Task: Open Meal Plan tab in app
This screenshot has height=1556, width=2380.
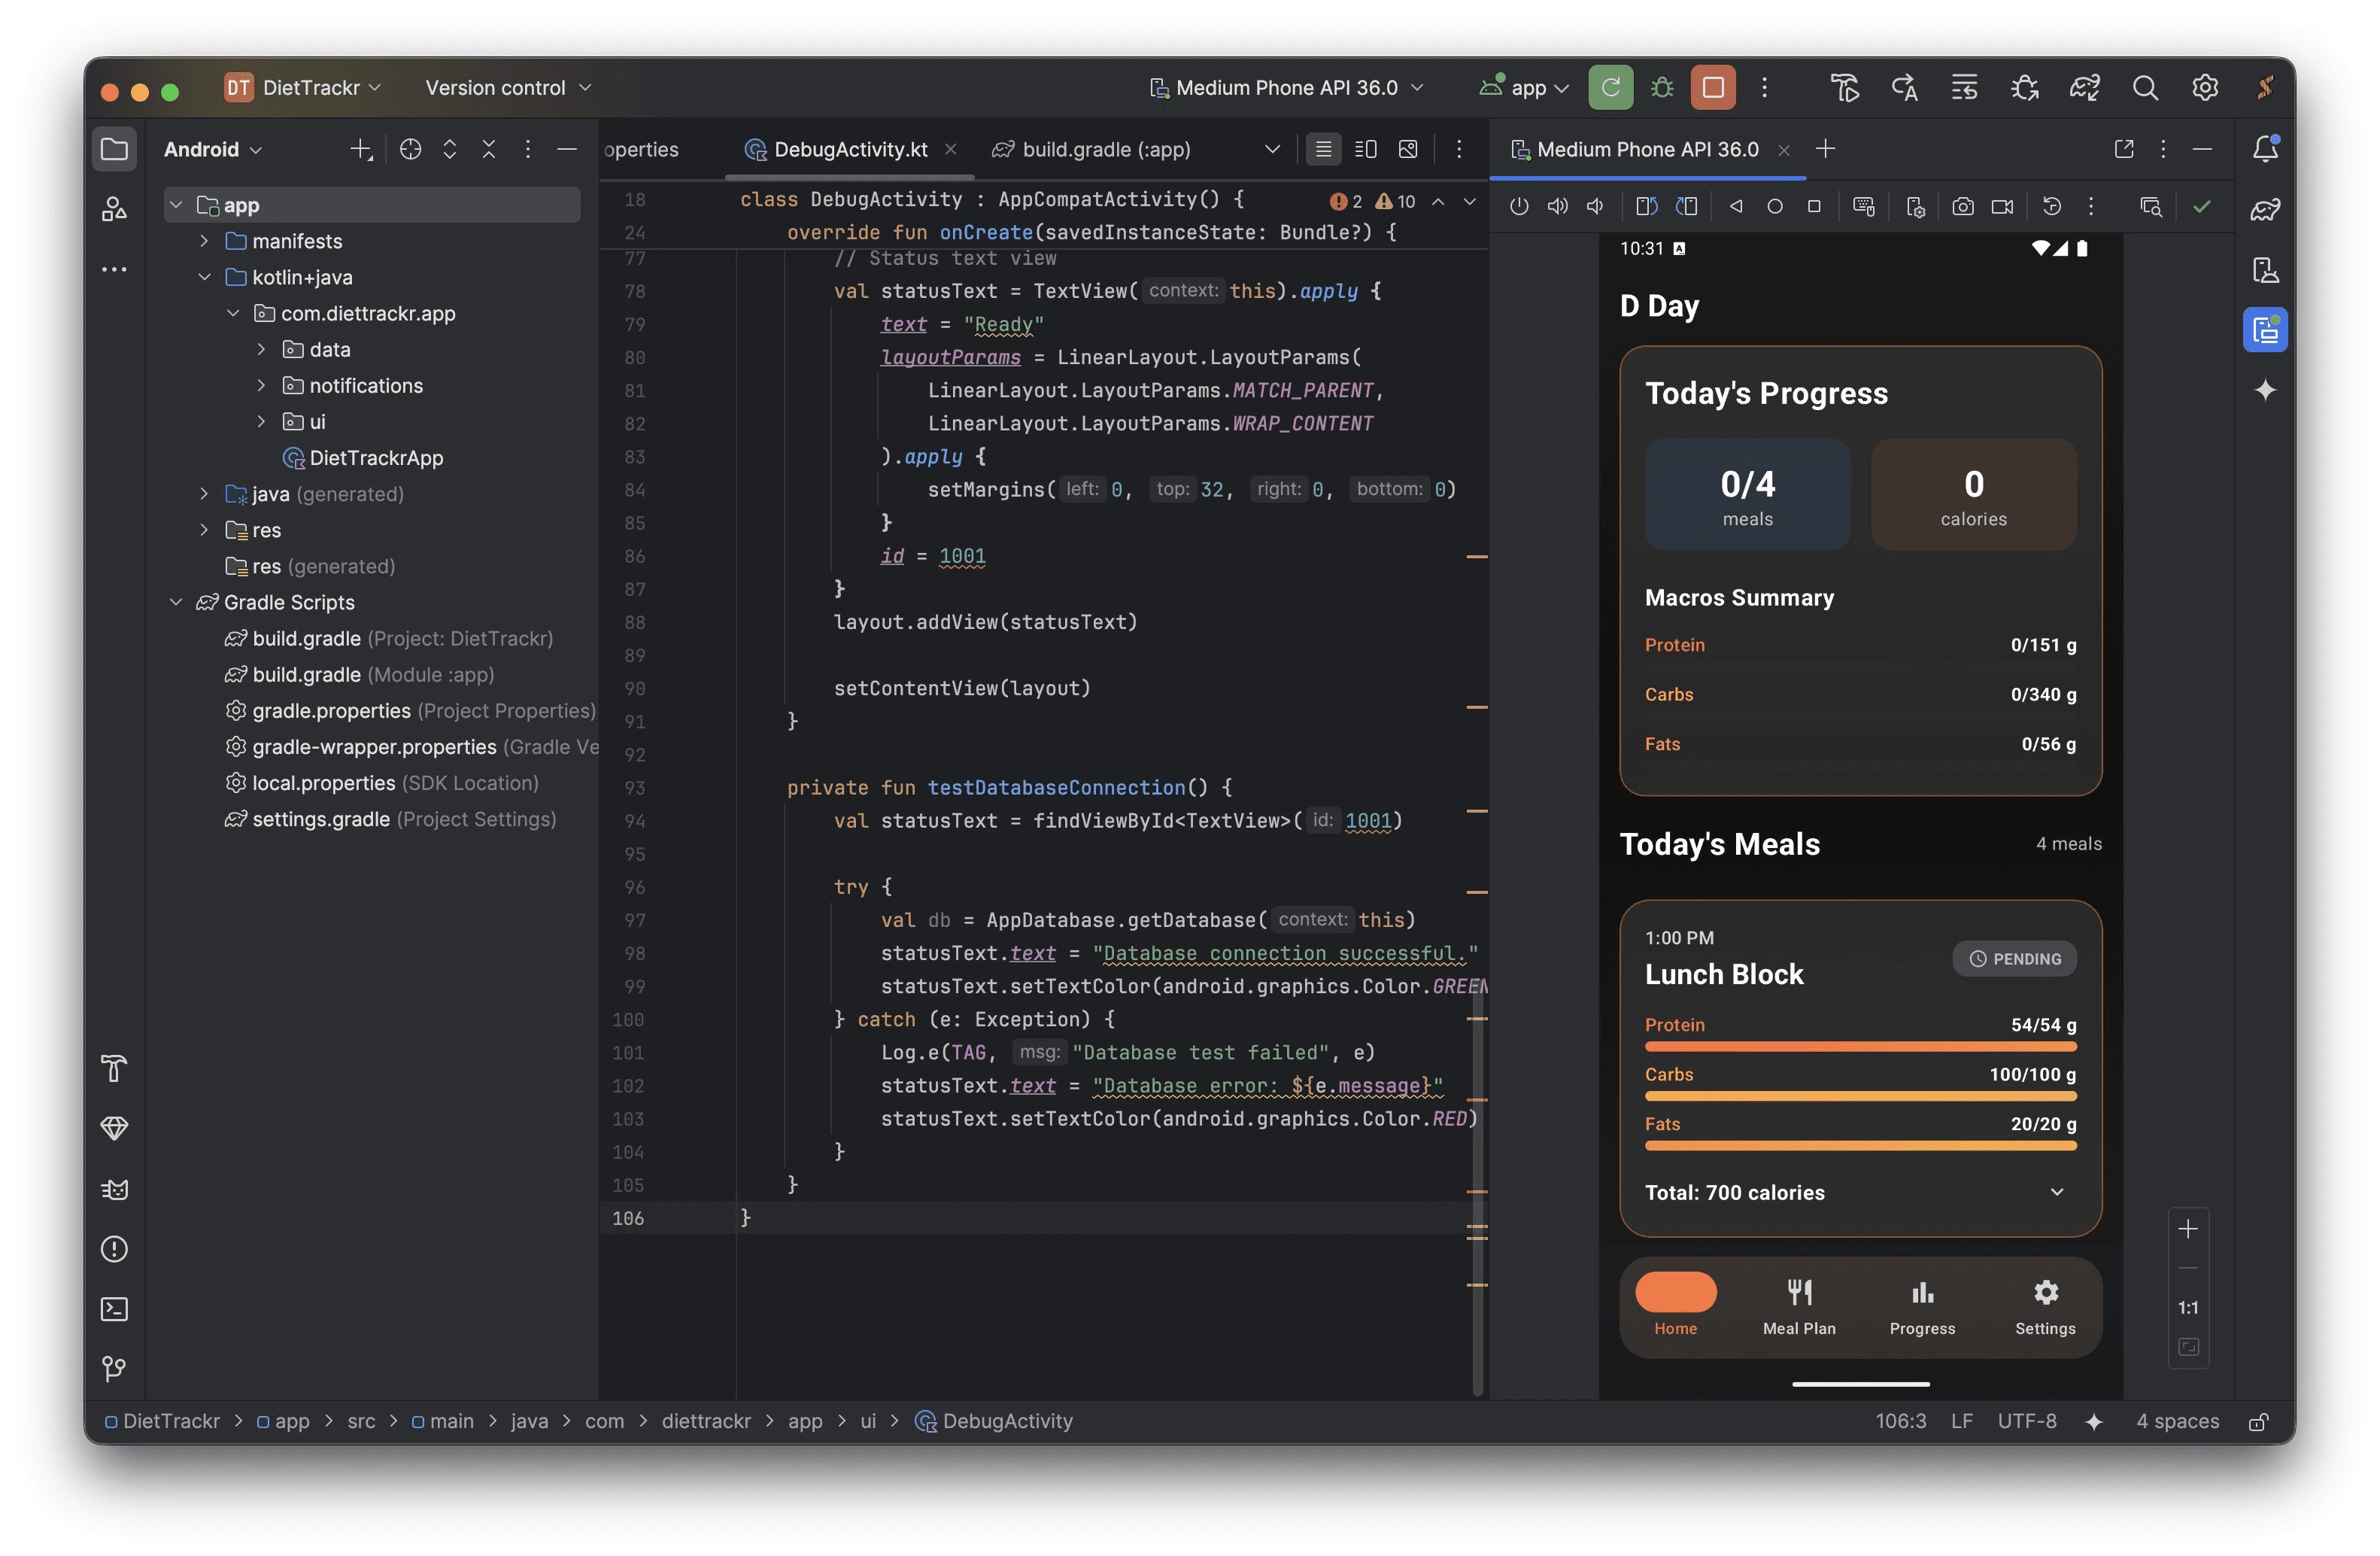Action: click(x=1798, y=1306)
